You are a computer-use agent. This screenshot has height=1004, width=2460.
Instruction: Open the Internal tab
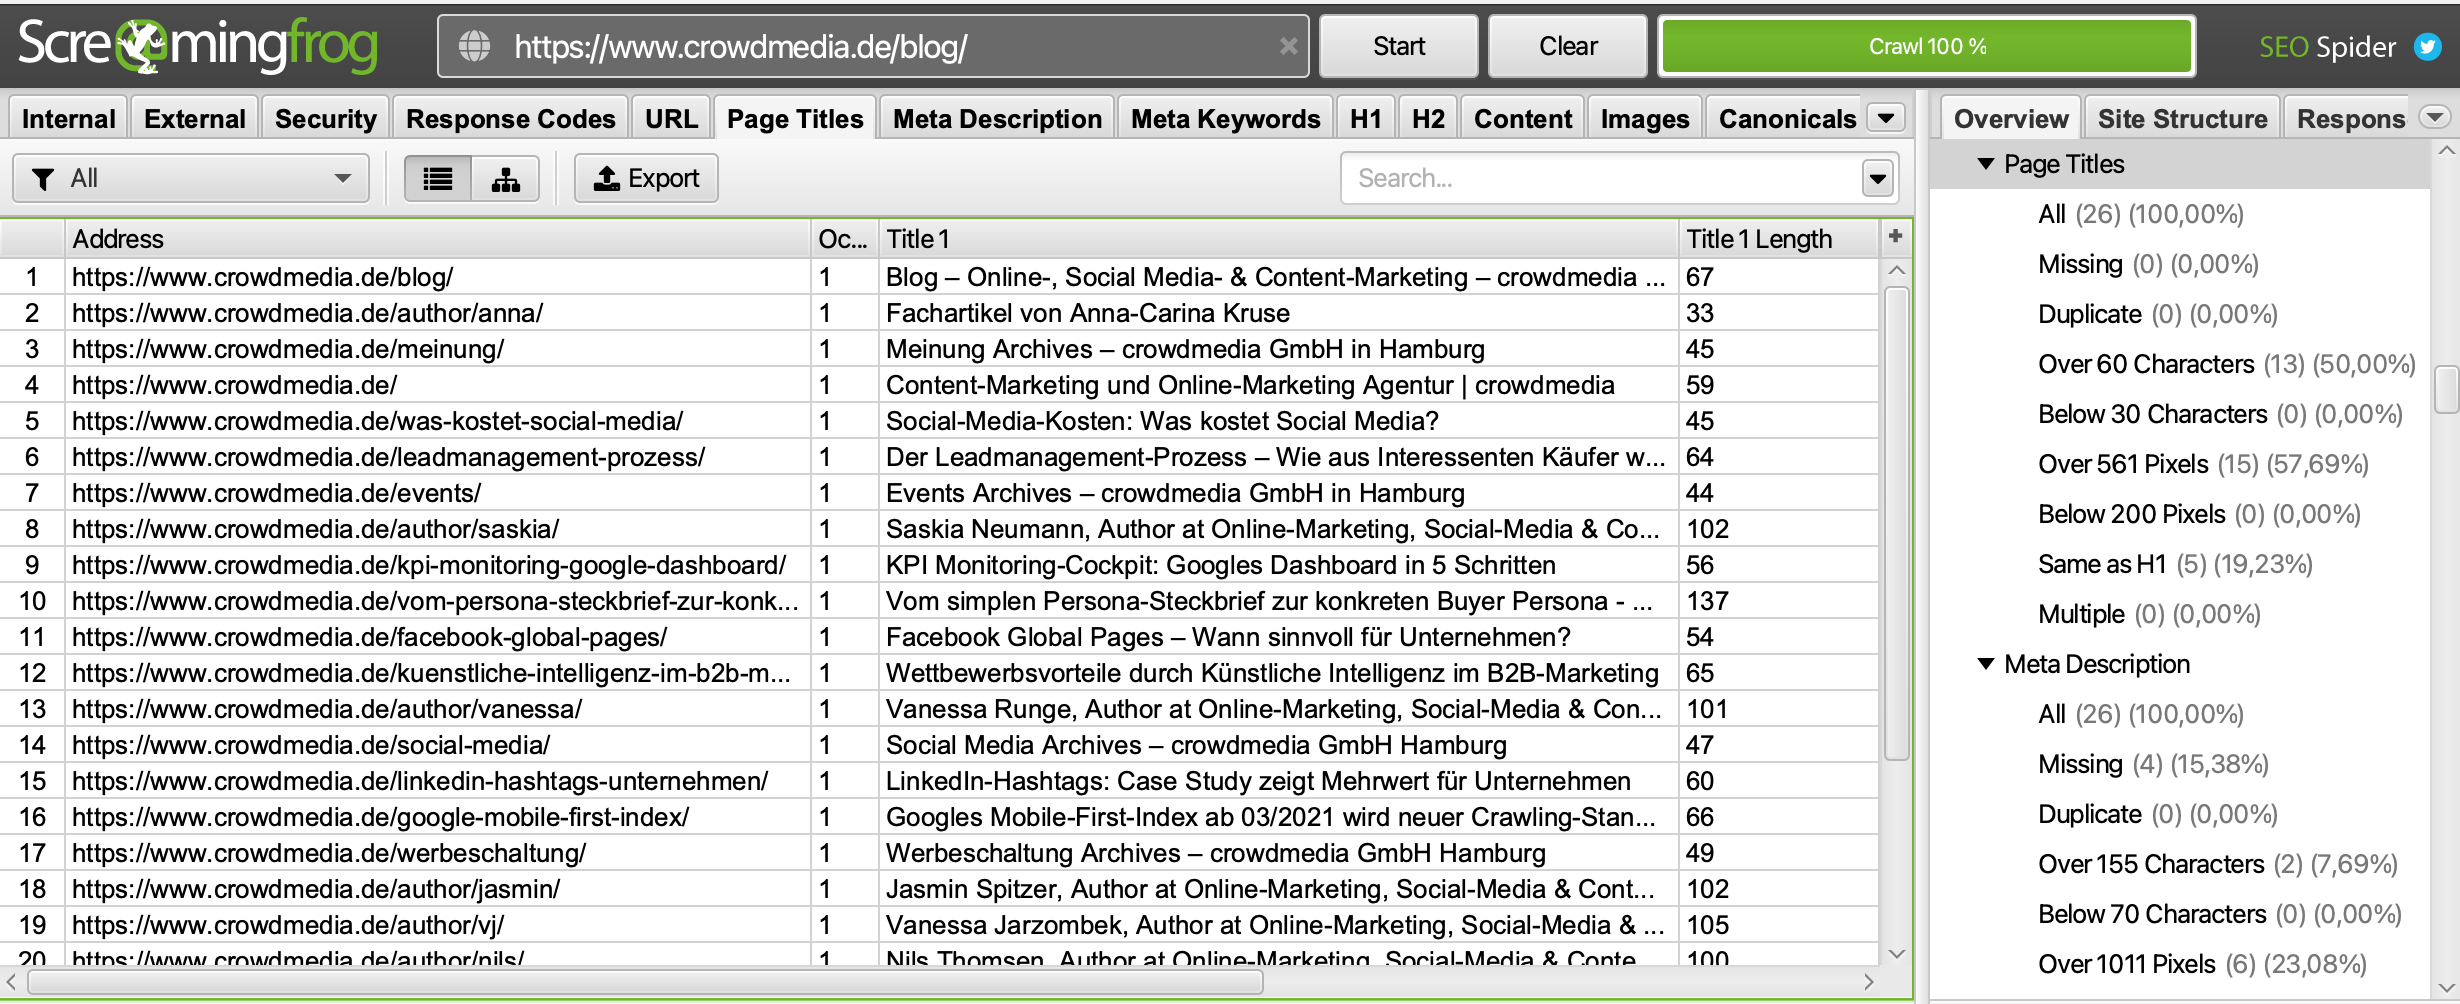click(x=68, y=119)
